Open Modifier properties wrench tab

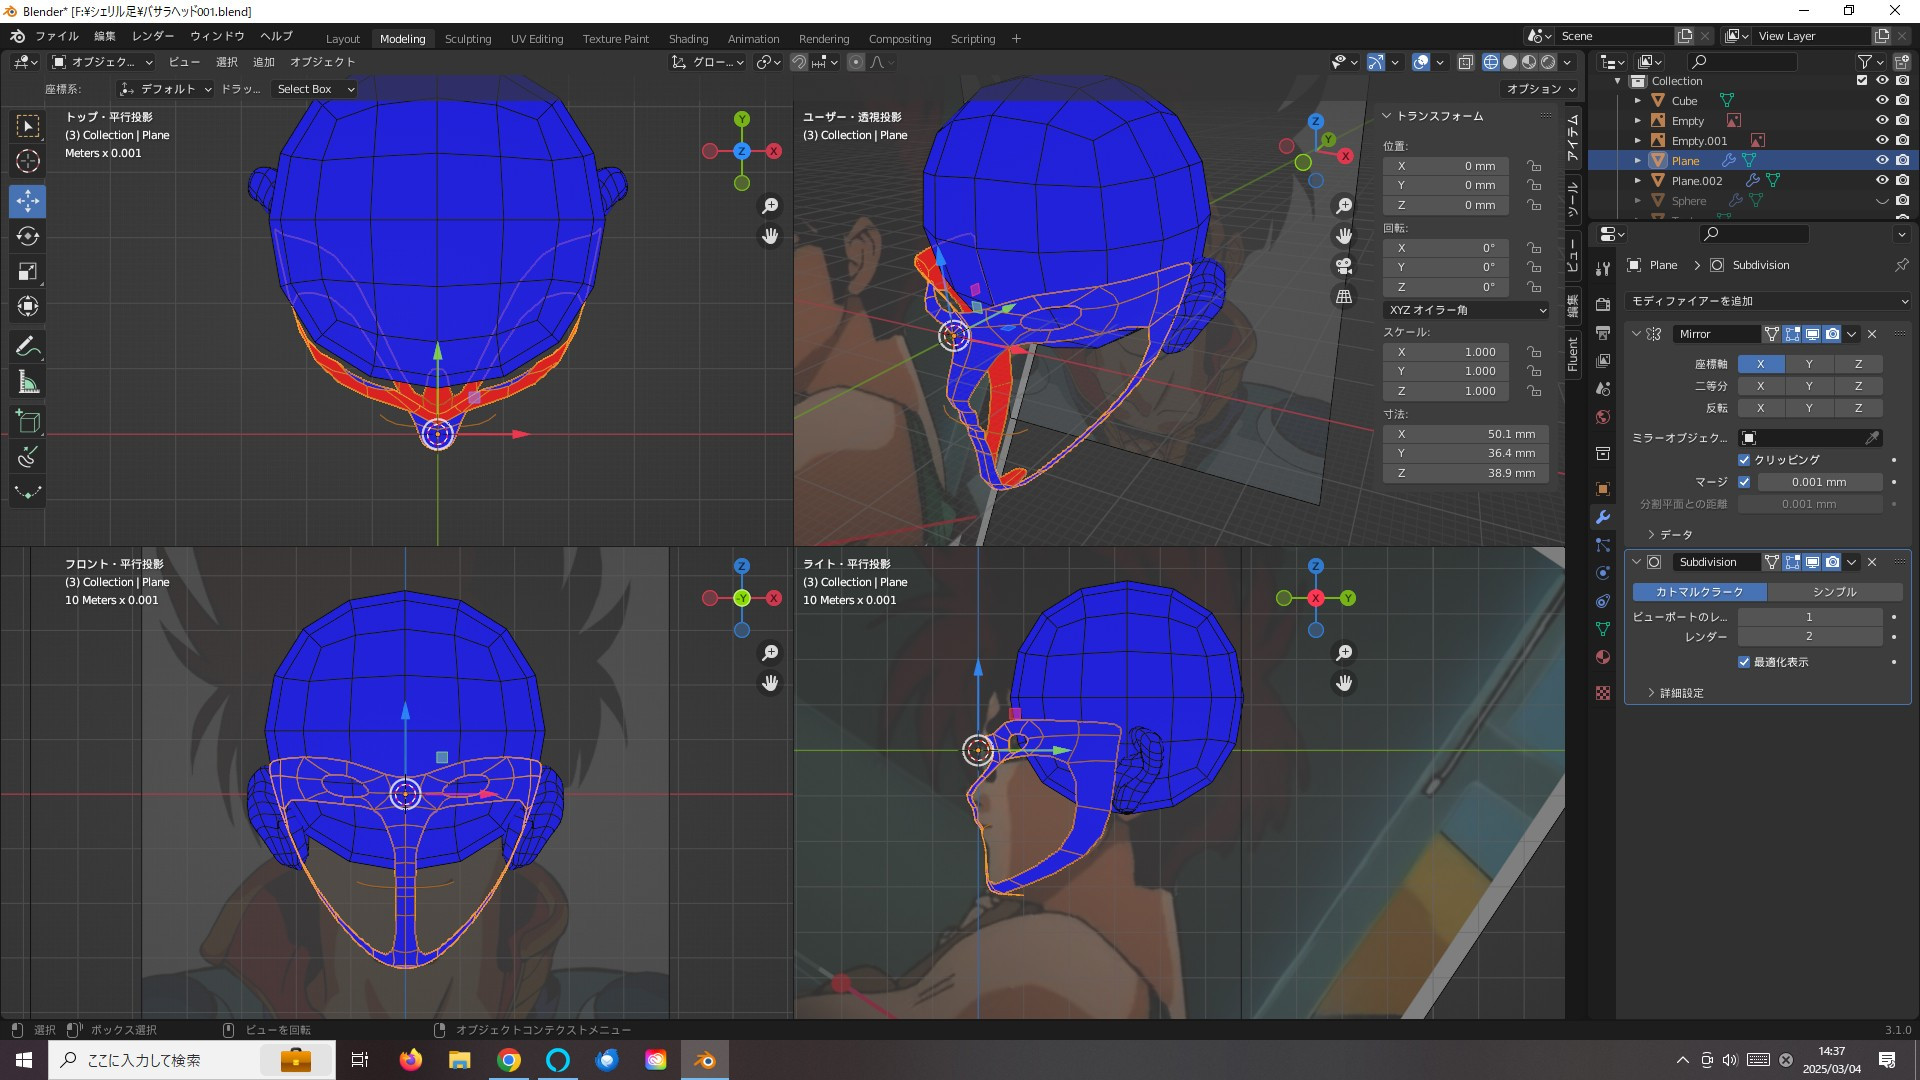1603,517
